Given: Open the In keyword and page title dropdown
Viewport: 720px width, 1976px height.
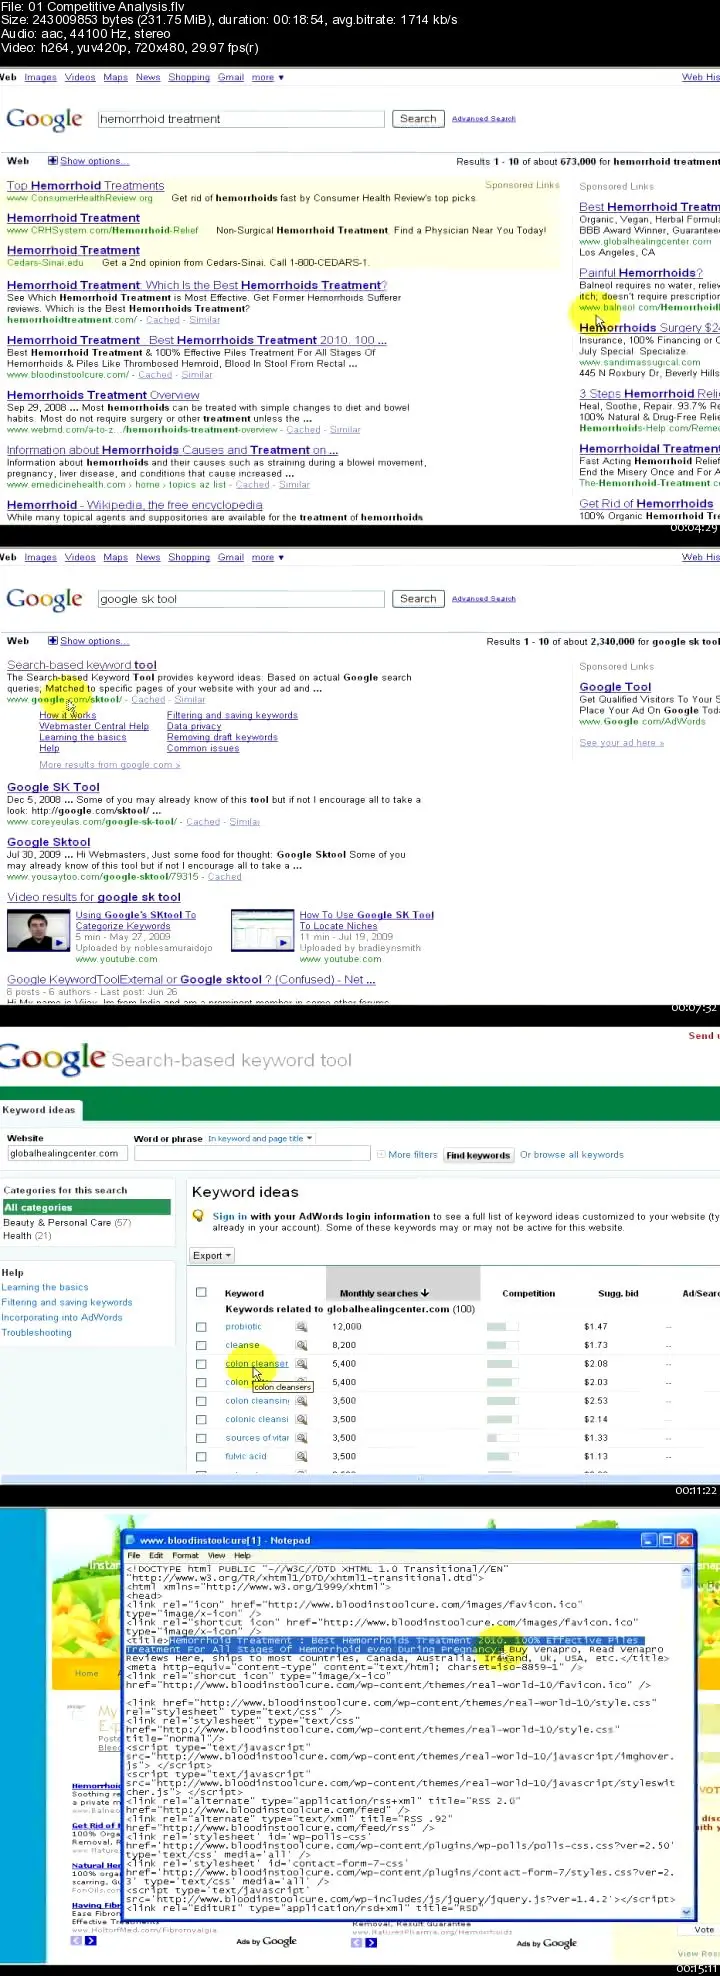Looking at the screenshot, I should [x=260, y=1138].
